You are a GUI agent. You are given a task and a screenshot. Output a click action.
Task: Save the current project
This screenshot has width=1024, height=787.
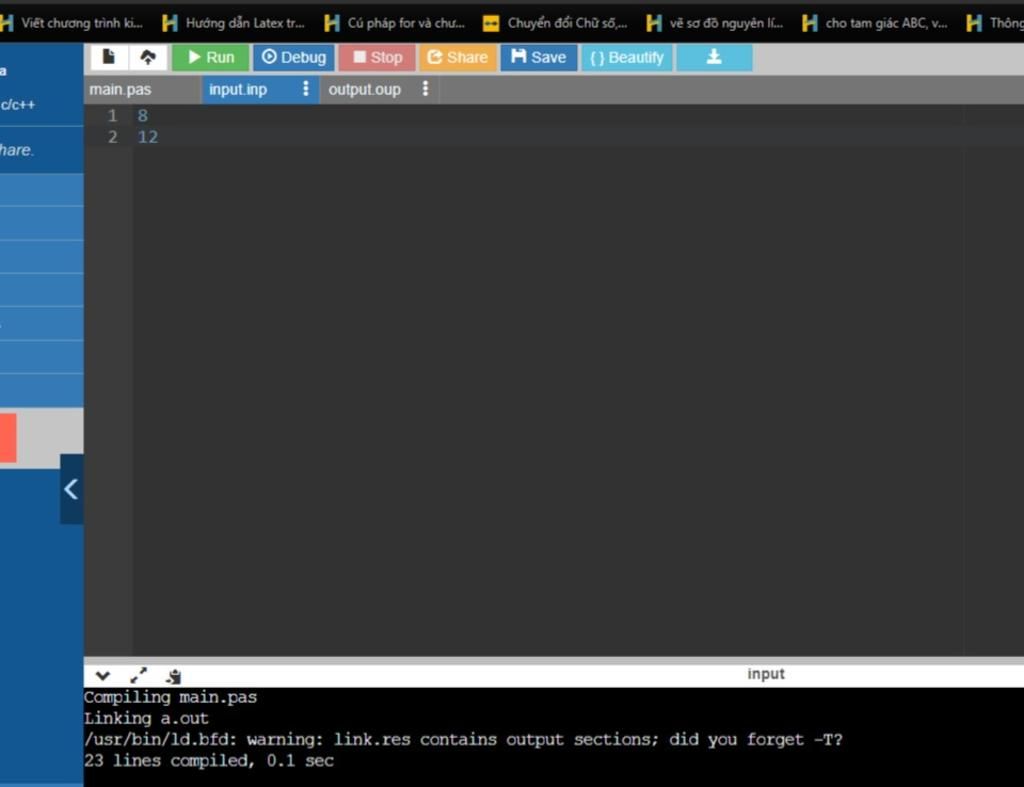point(539,57)
